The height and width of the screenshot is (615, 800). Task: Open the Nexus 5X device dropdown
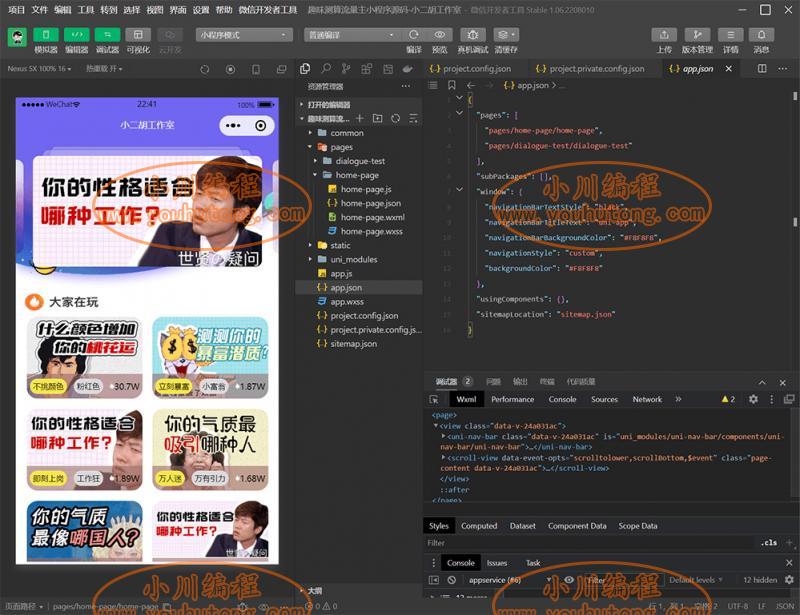[39, 68]
